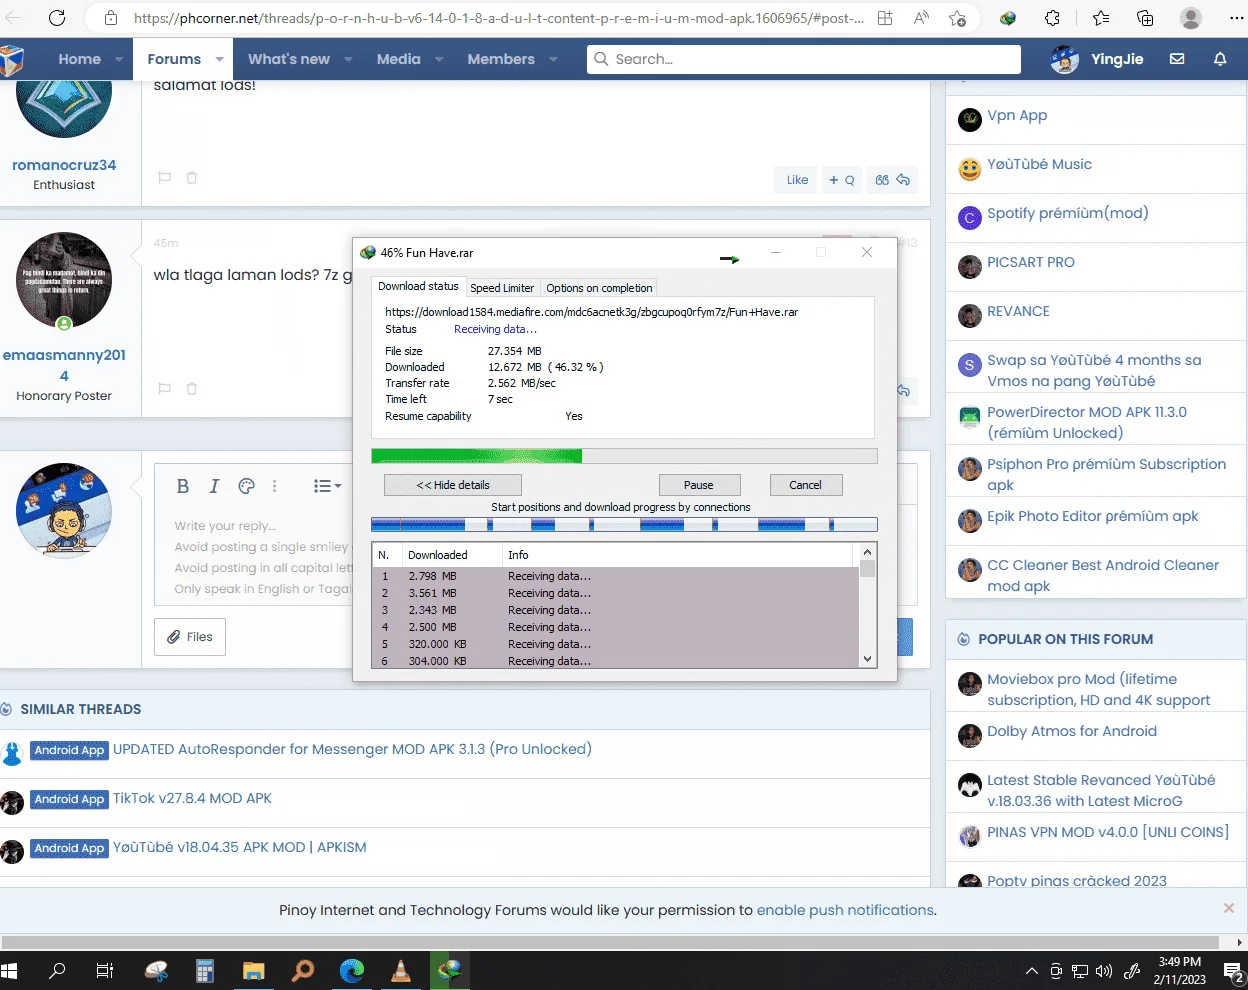Open romanocruz34's profile name
This screenshot has height=990, width=1248.
point(64,165)
